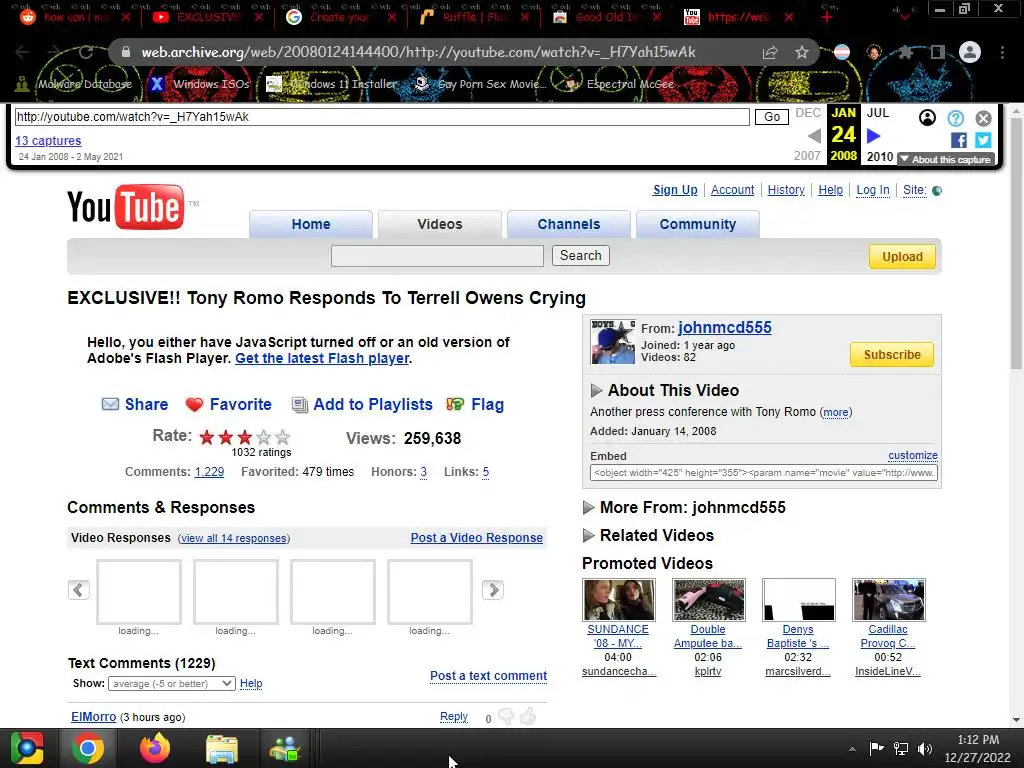
Task: Open the browser side panel icon
Action: pyautogui.click(x=938, y=52)
